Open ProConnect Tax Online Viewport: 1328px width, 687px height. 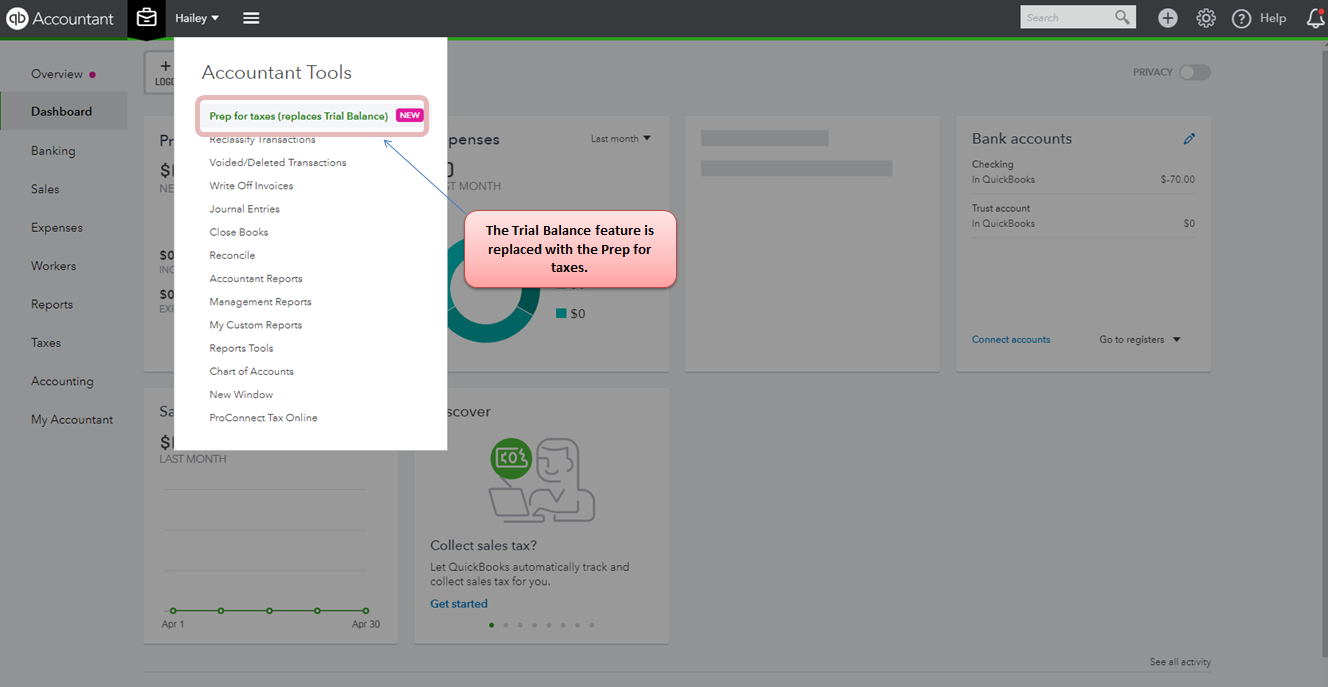coord(263,418)
